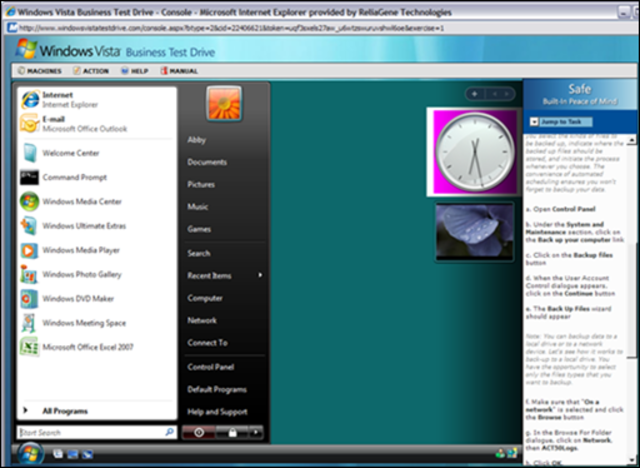The width and height of the screenshot is (640, 468).
Task: Click the instructions panel scrollbar up arrow
Action: (631, 140)
